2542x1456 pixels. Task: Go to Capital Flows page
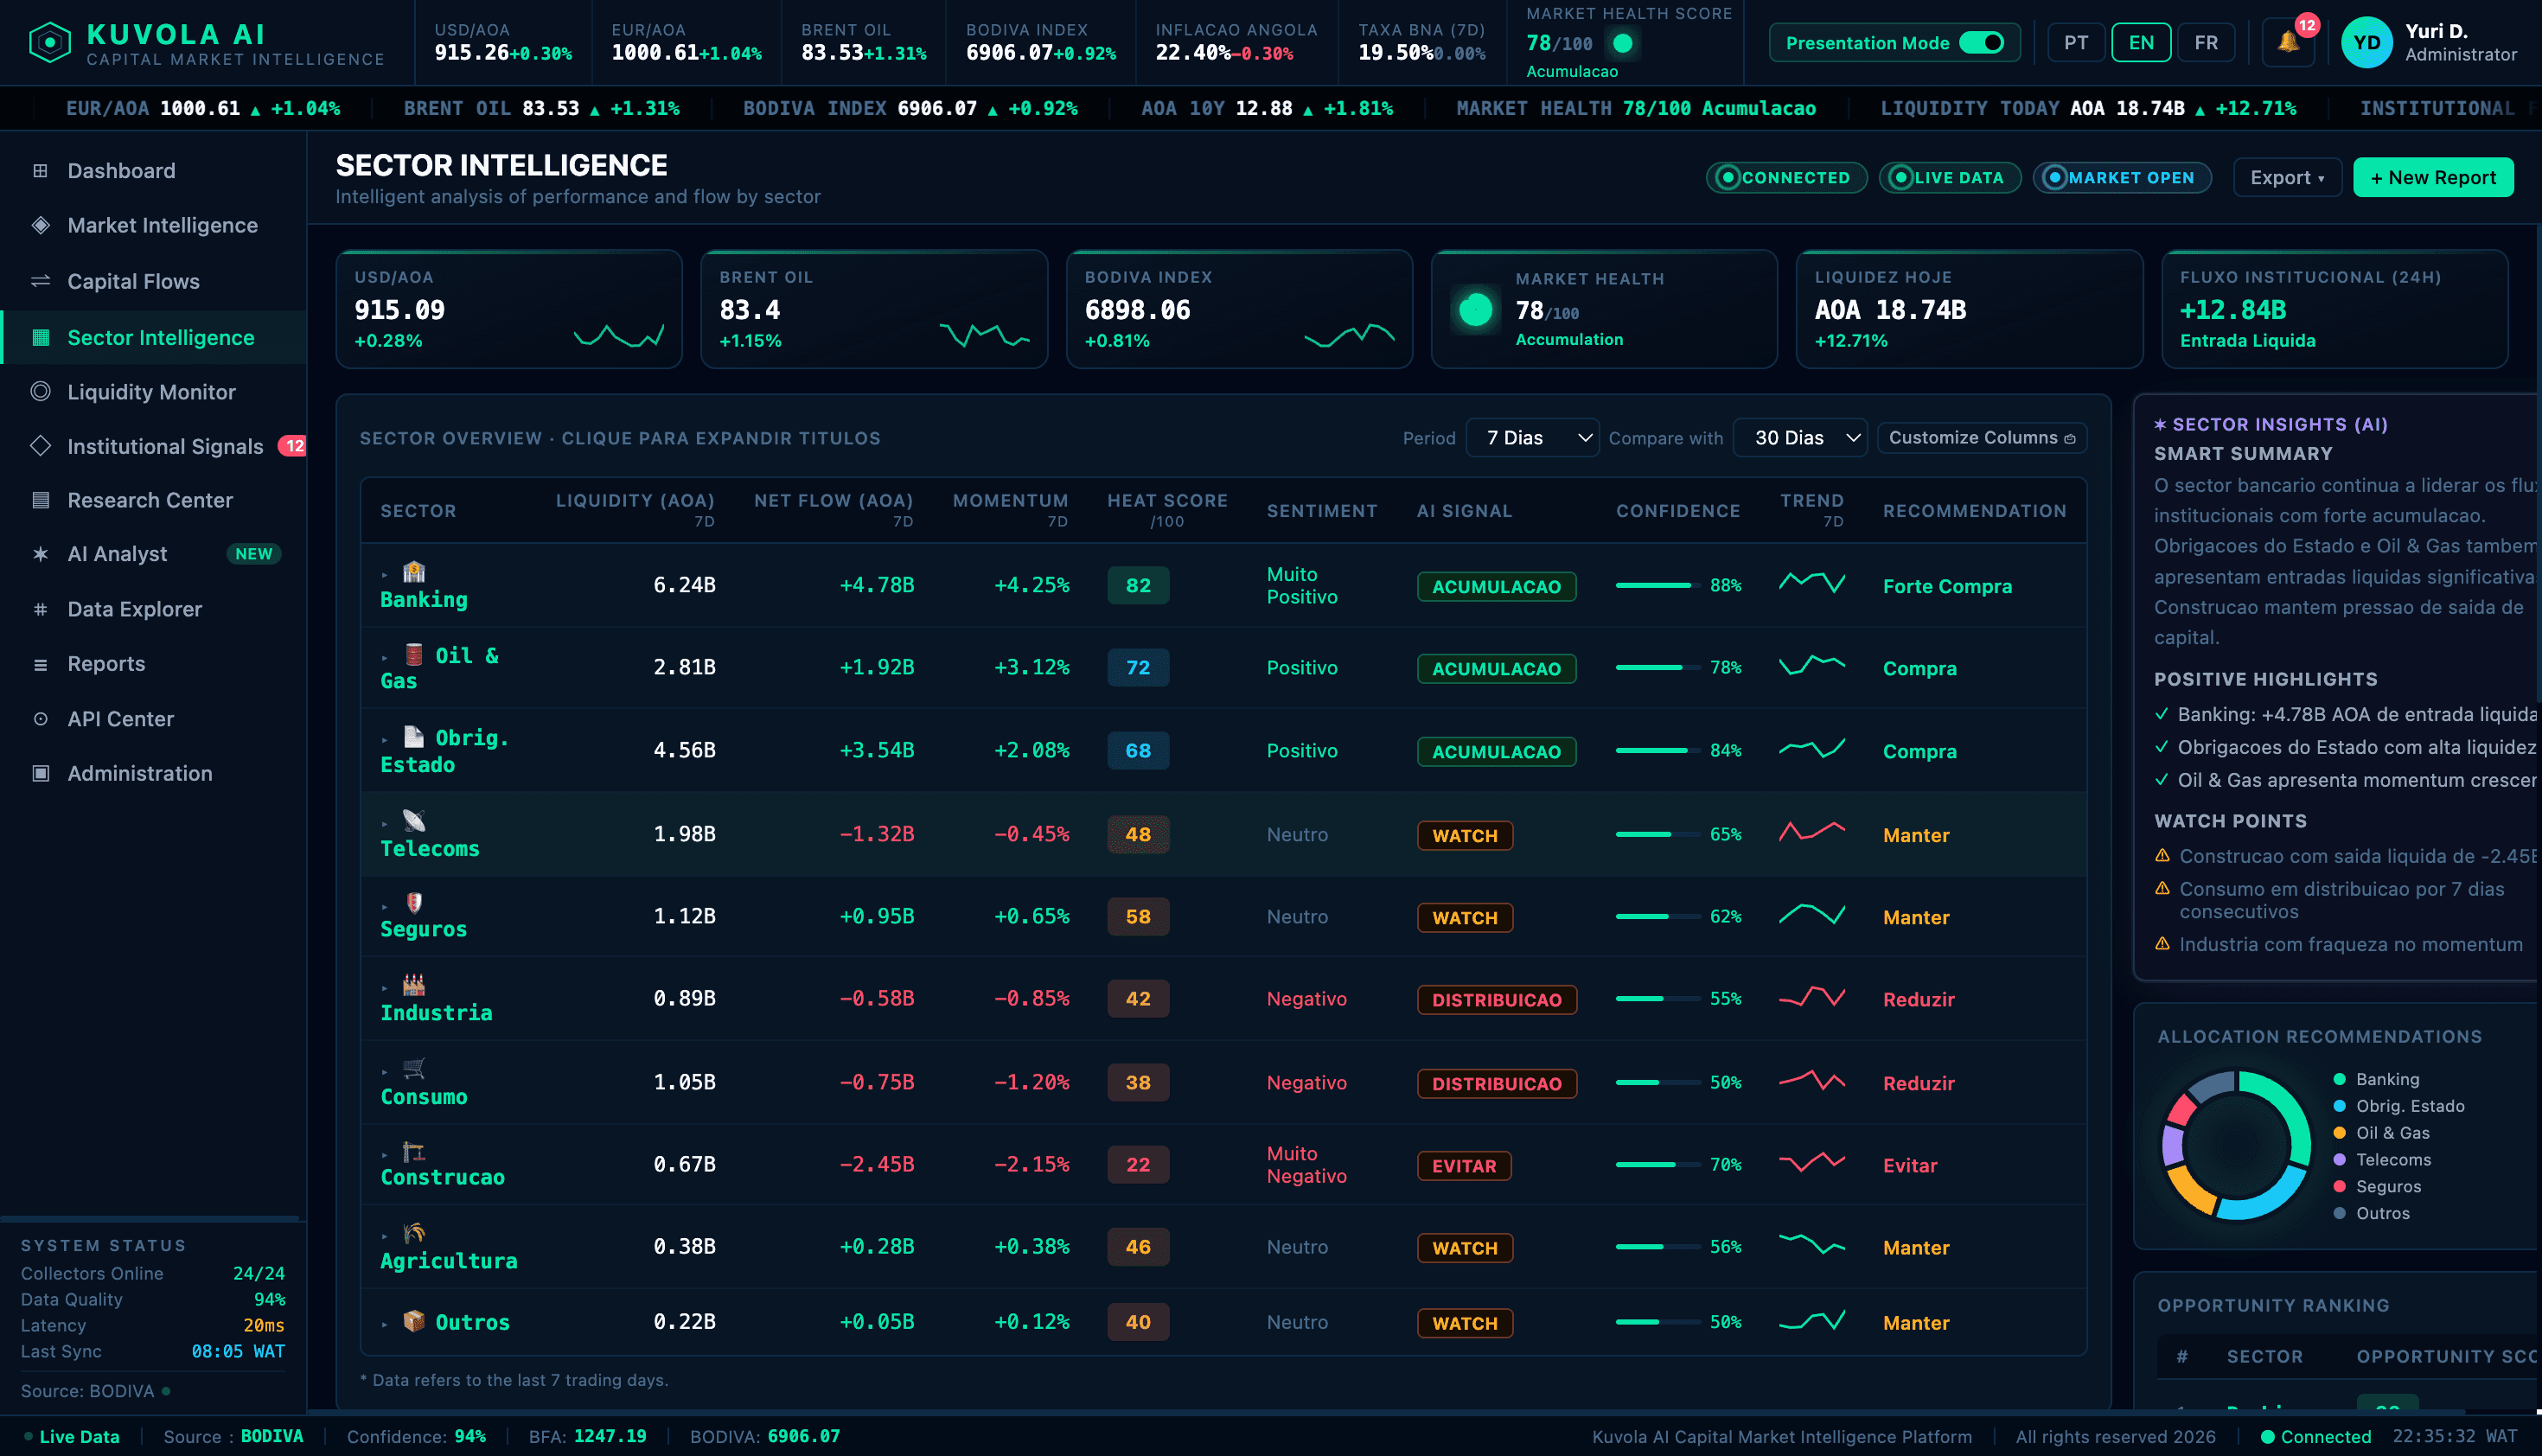153,281
